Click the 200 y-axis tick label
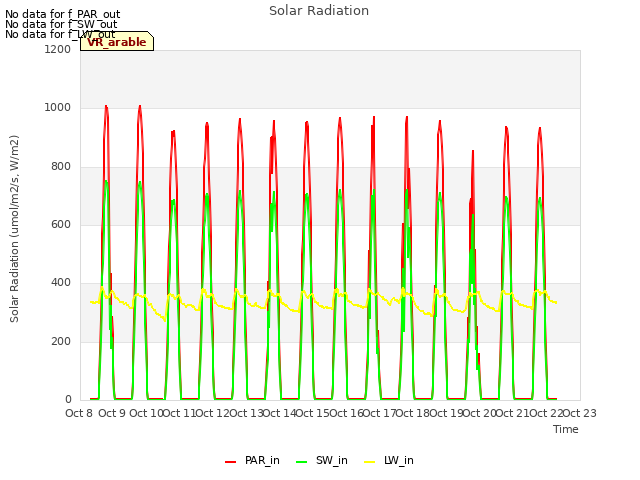Screen dimensions: 640x480 click(x=61, y=341)
